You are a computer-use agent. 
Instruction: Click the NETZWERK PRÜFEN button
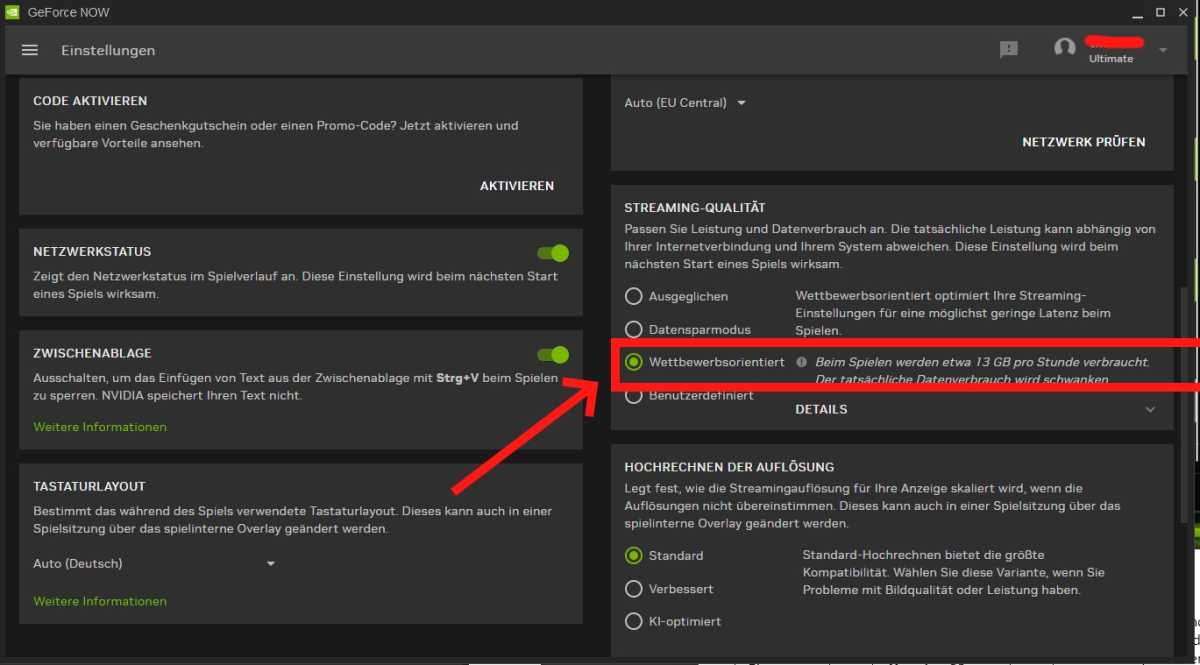pyautogui.click(x=1084, y=142)
